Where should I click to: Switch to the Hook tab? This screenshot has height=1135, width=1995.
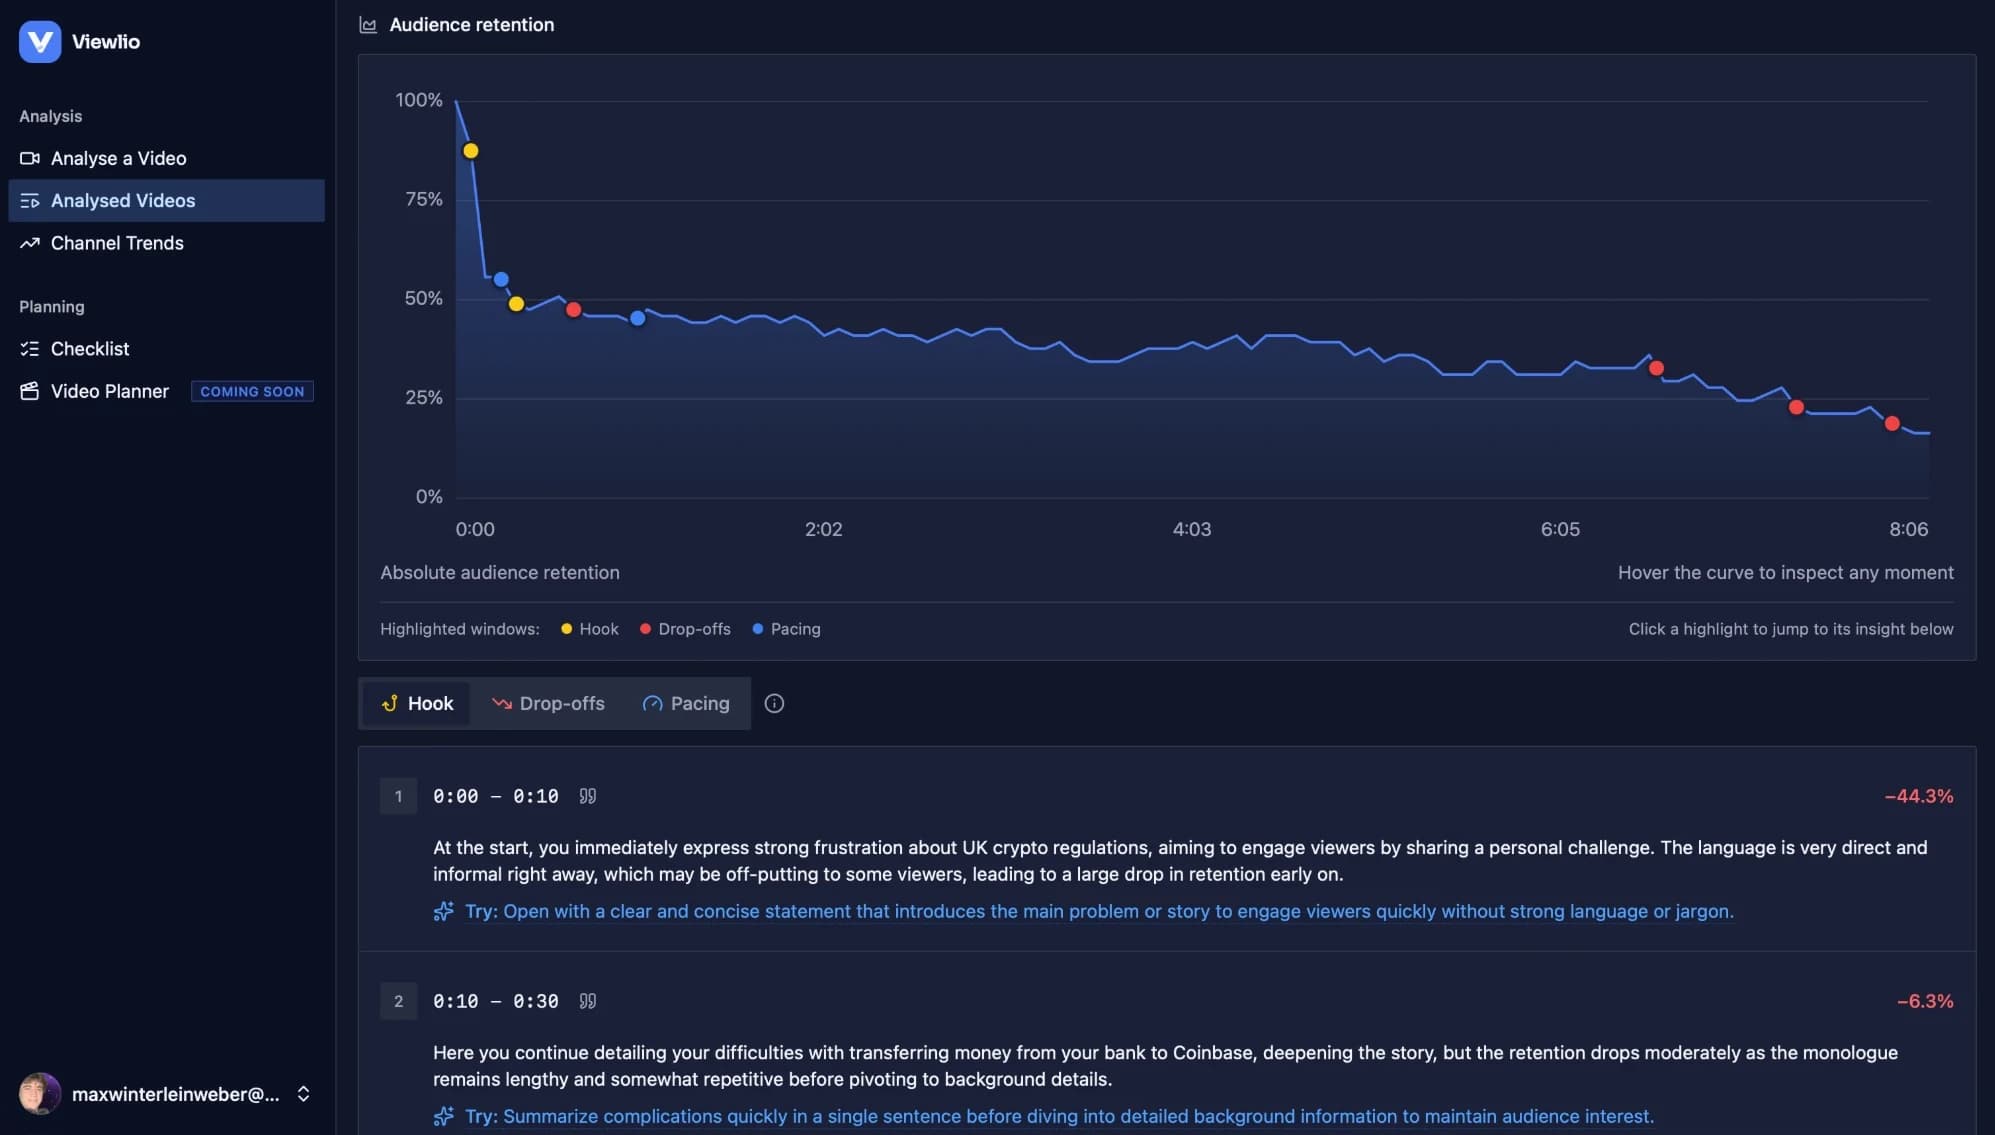coord(417,703)
